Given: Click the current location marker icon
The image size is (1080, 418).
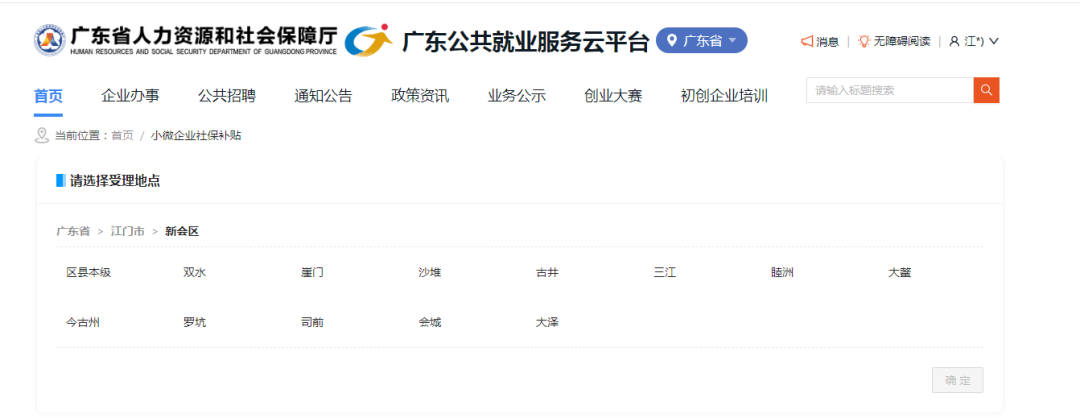Looking at the screenshot, I should click(x=42, y=135).
